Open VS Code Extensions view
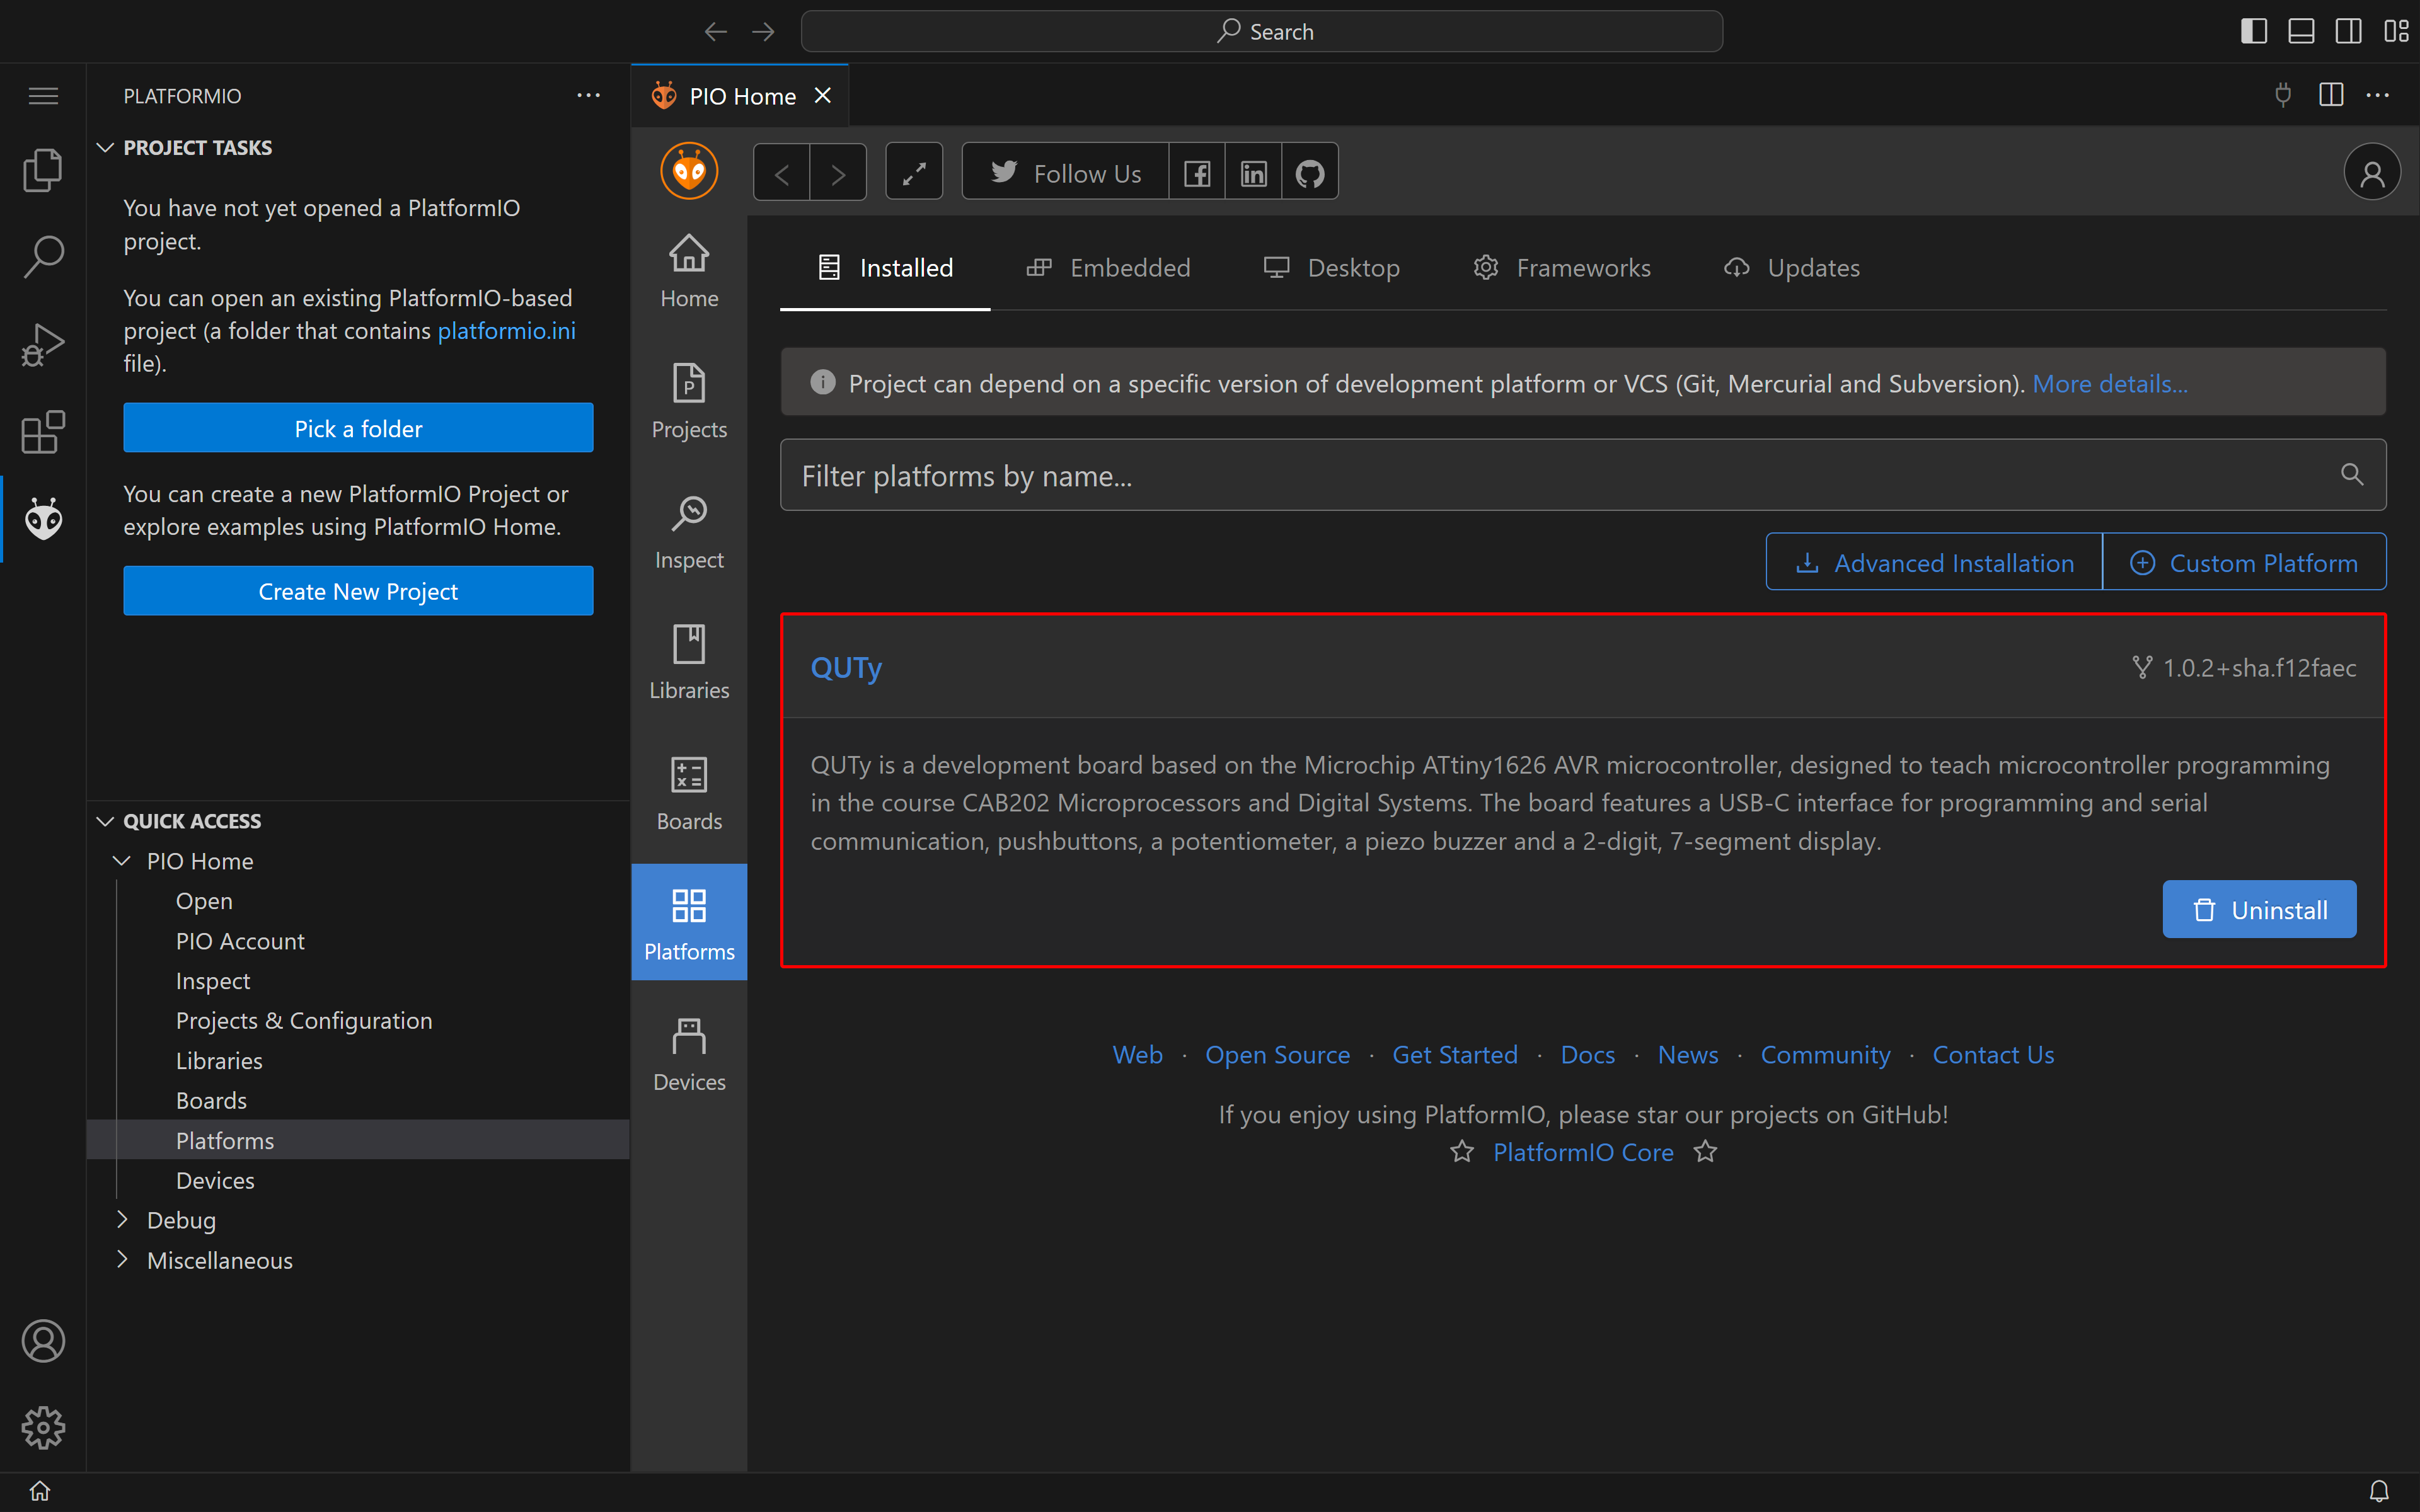Image resolution: width=2420 pixels, height=1512 pixels. tap(43, 432)
